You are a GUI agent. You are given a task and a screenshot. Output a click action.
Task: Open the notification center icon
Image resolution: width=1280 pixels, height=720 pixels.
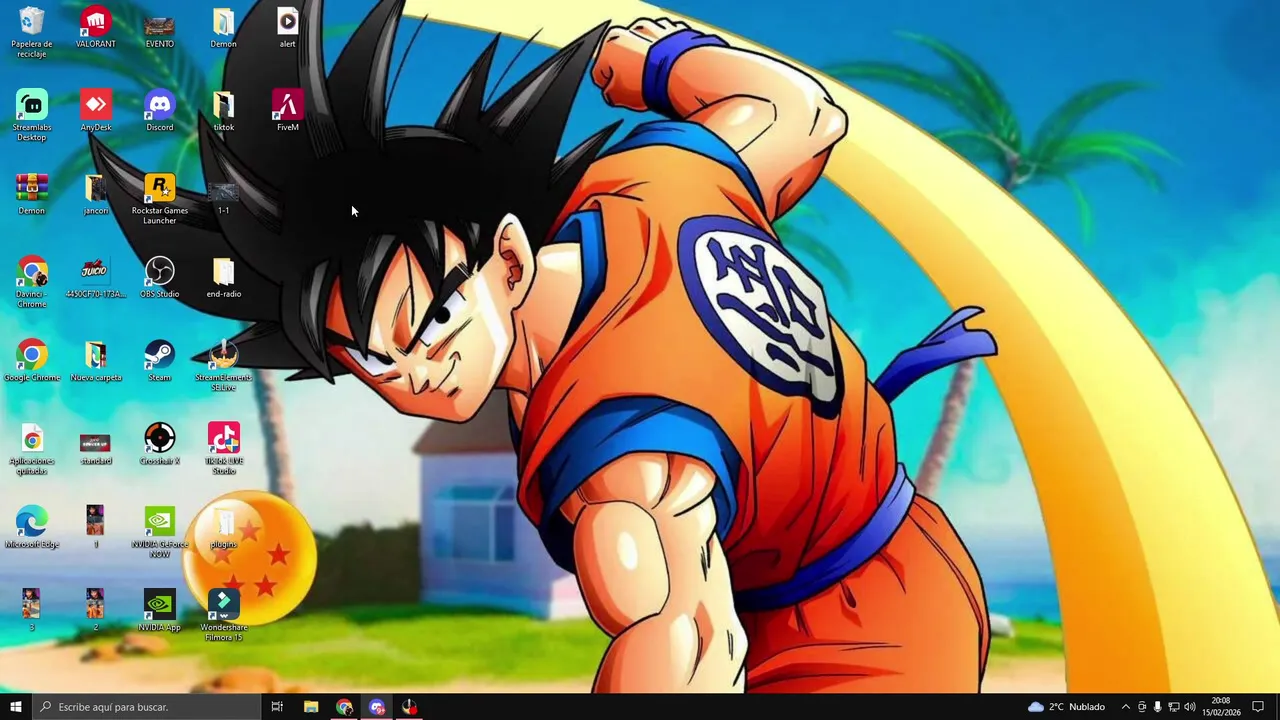coord(1258,707)
